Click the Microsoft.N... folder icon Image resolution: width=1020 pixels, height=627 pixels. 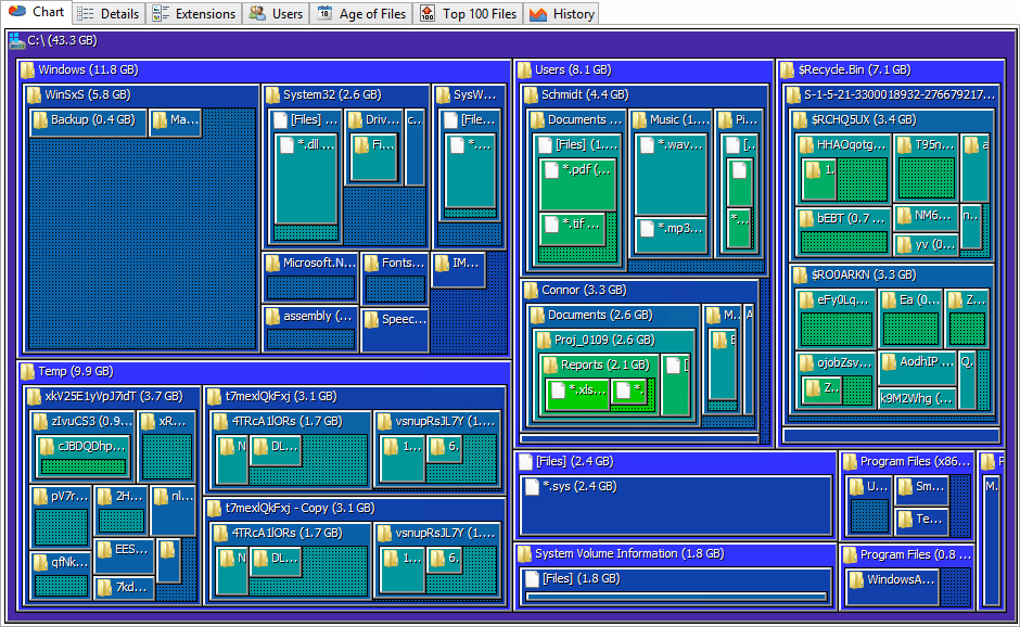(272, 263)
